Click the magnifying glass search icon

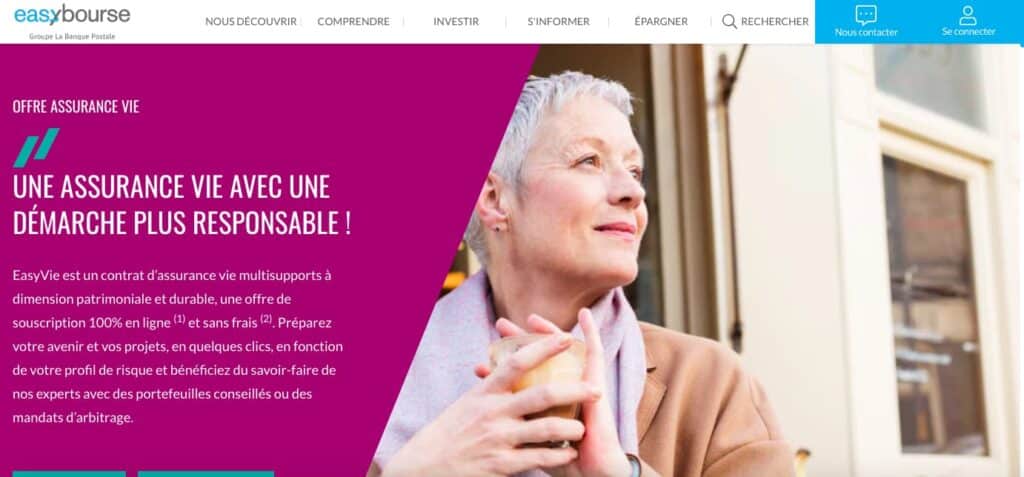tap(729, 22)
